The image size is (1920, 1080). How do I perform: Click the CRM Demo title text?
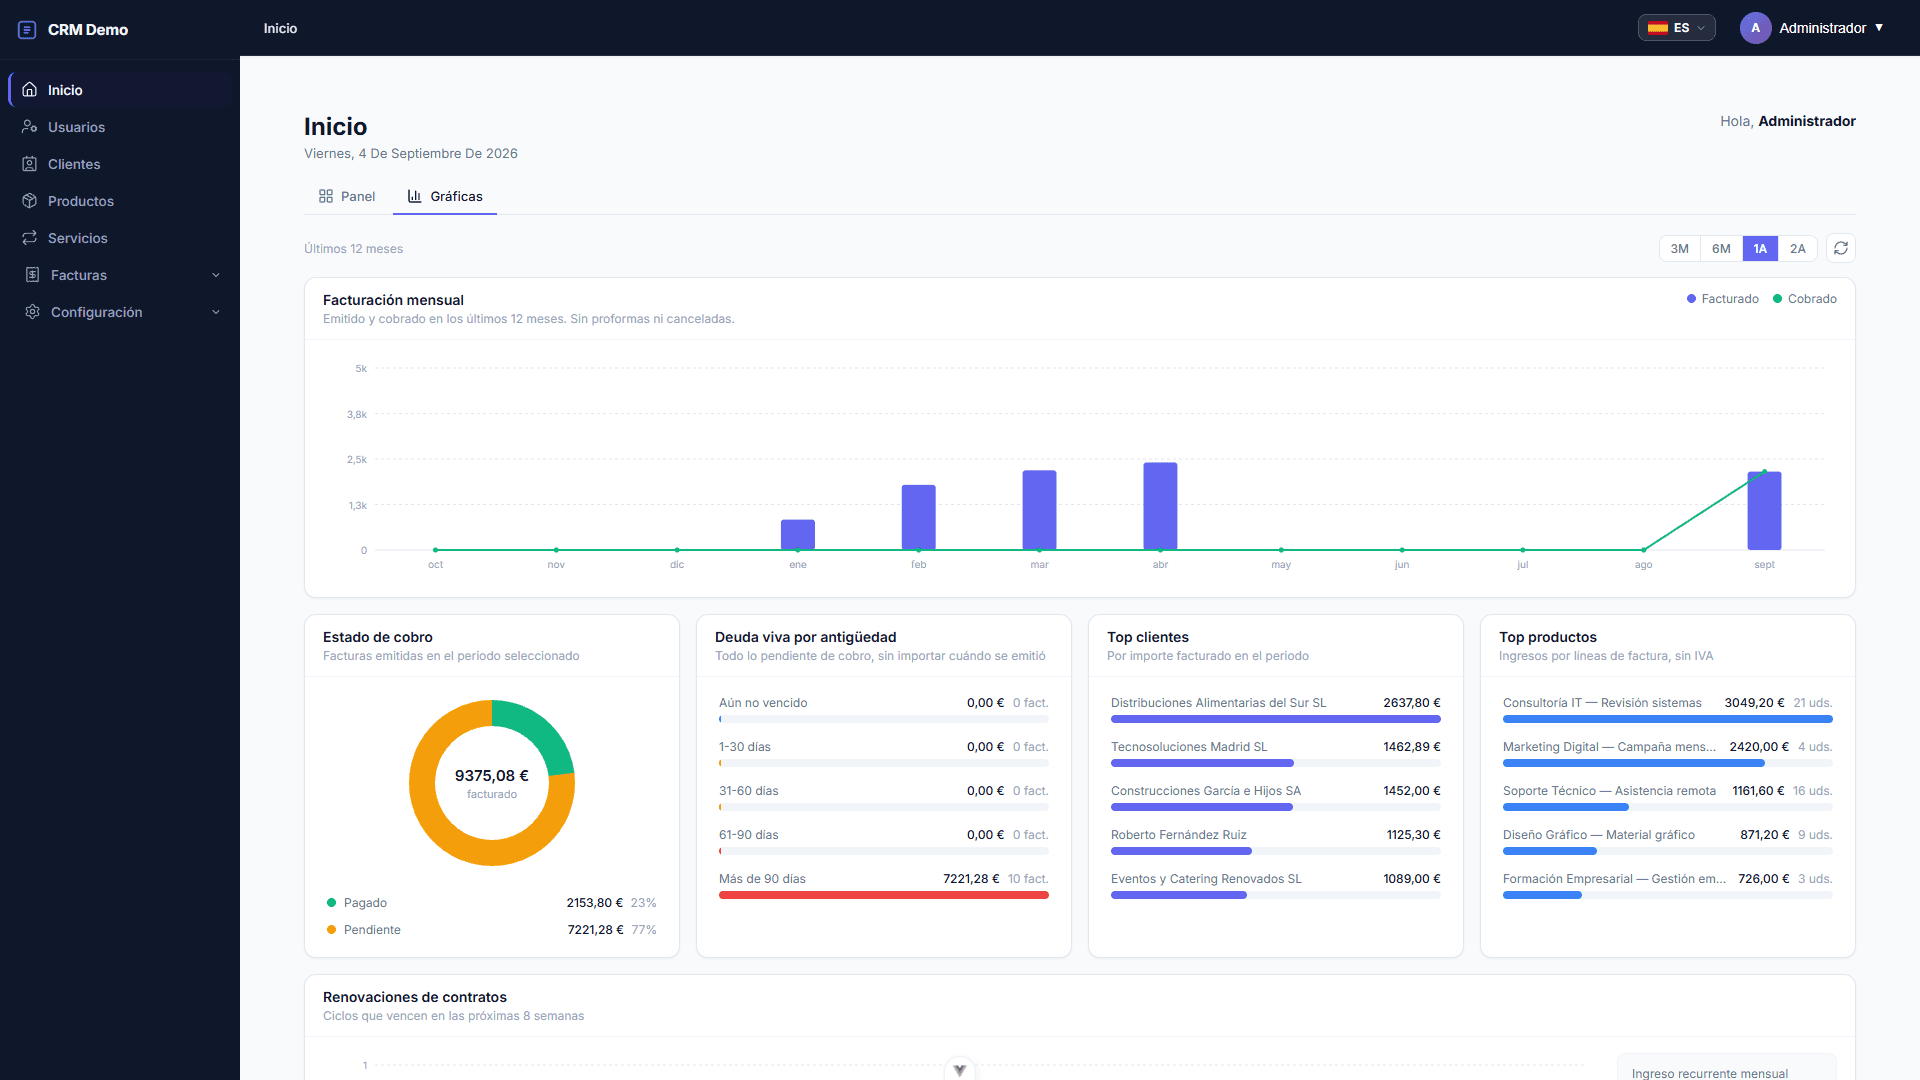pyautogui.click(x=88, y=30)
